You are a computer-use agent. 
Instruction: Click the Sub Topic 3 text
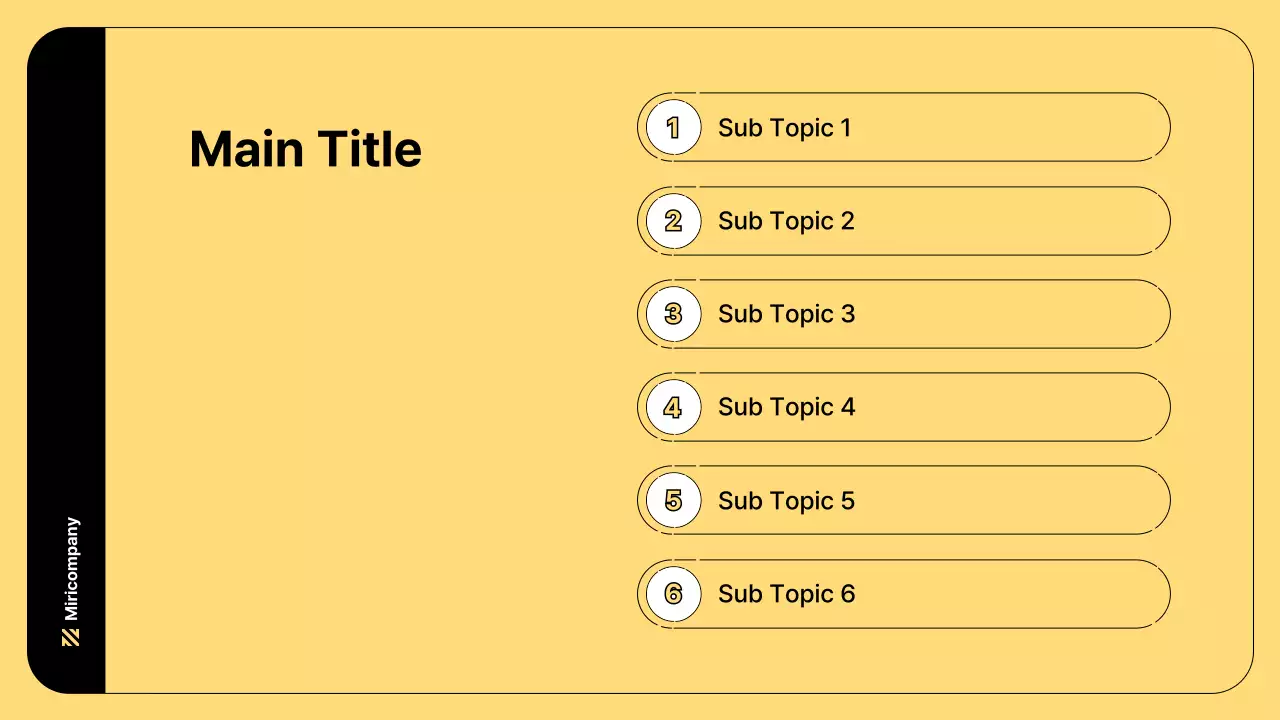click(x=786, y=314)
